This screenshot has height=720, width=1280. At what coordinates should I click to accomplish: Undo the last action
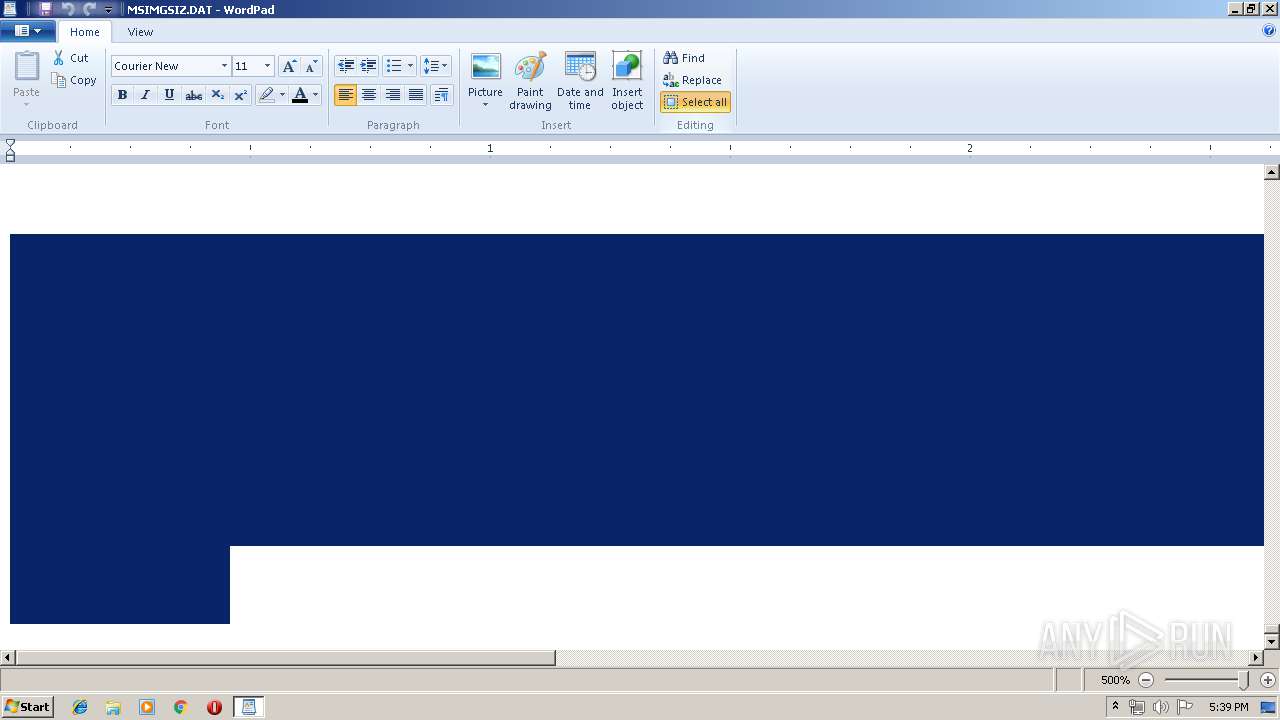[x=68, y=9]
